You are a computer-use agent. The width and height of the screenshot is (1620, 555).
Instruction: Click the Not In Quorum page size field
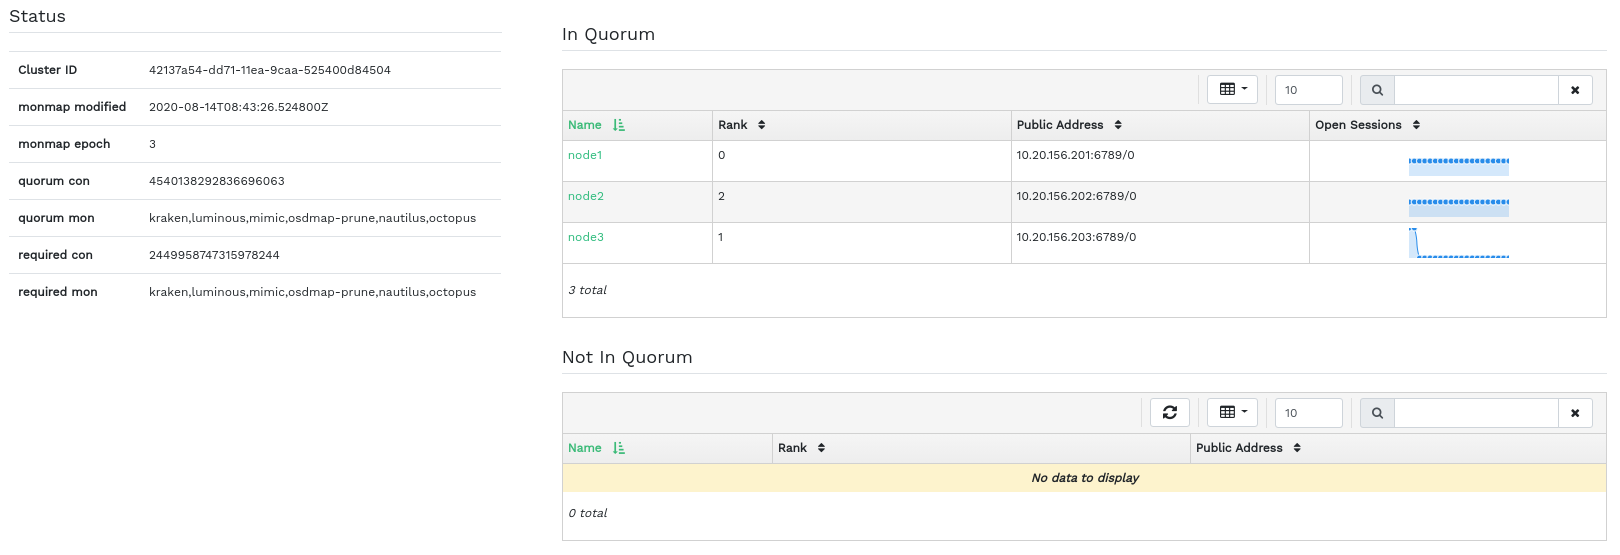[x=1308, y=413]
